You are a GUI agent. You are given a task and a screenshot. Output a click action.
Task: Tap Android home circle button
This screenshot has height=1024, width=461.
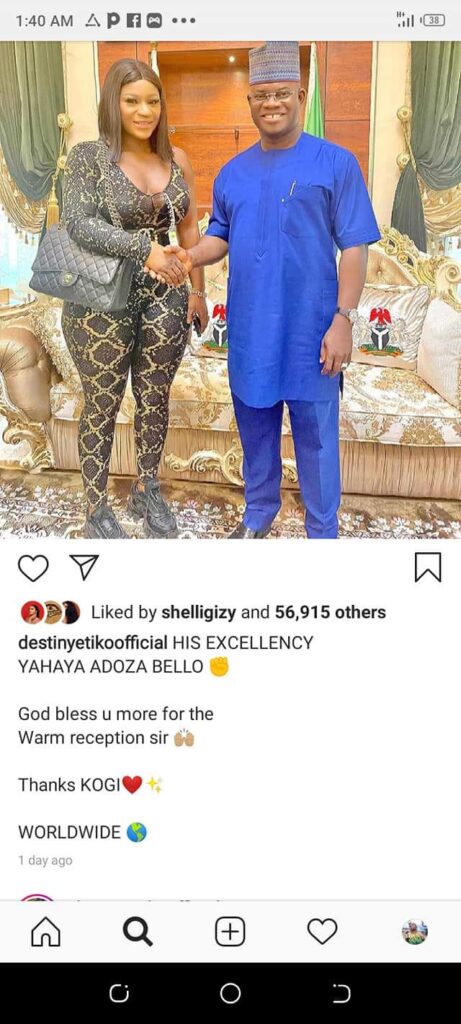point(230,993)
